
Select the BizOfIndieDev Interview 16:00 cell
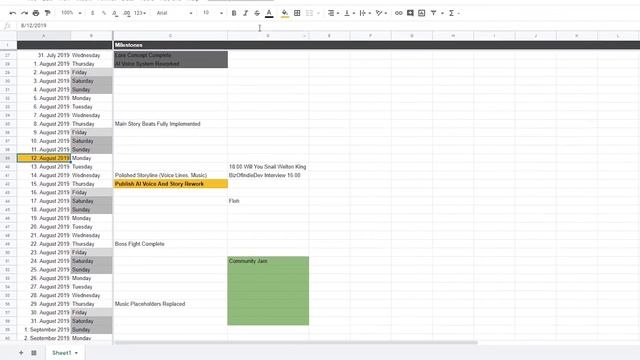[268, 175]
